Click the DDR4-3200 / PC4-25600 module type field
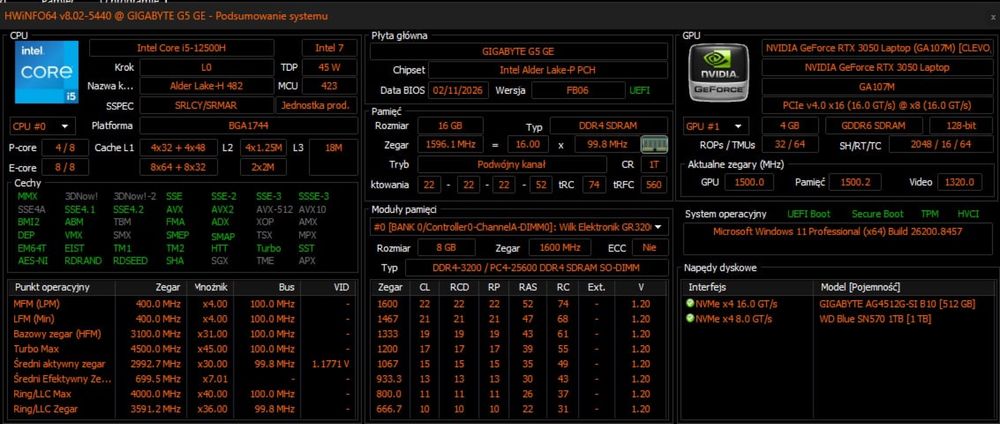Viewport: 1000px width, 424px height. point(536,268)
